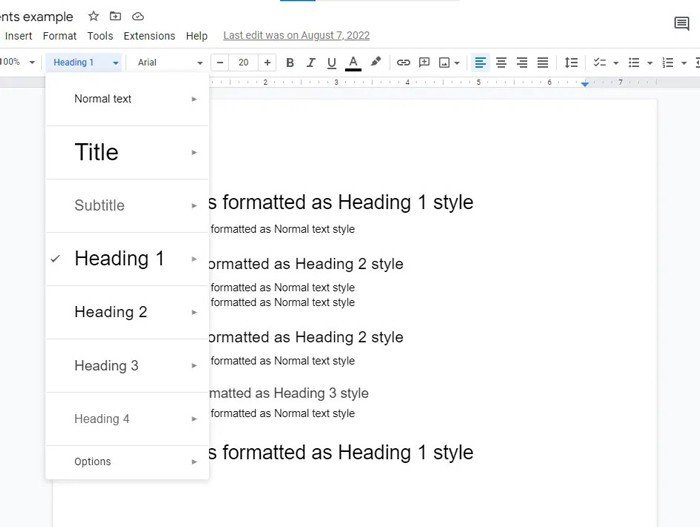Screen dimensions: 700x527
Task: Insert a link using the link icon
Action: point(403,62)
